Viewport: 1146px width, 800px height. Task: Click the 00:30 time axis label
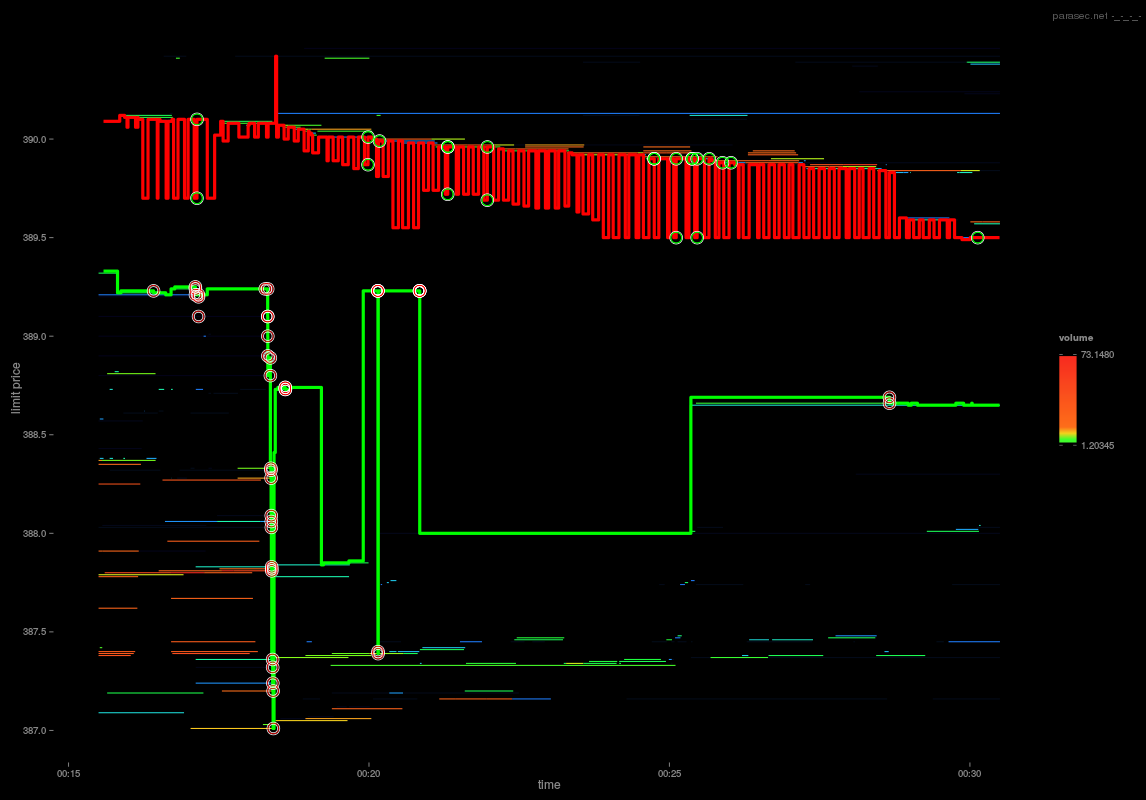[970, 772]
